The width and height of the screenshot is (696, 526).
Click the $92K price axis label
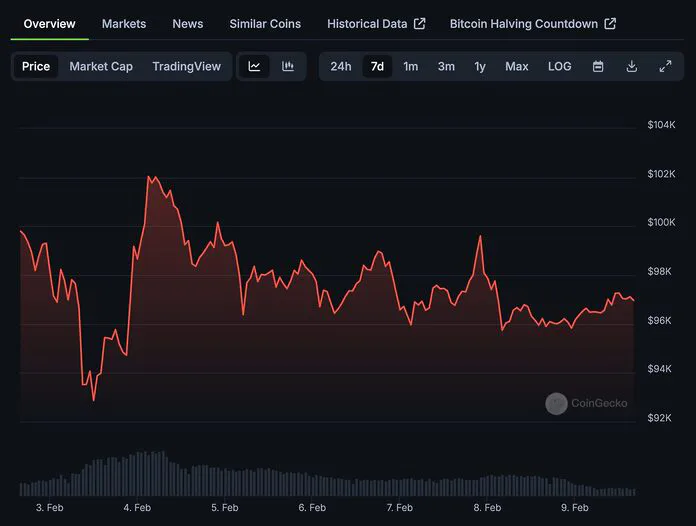[659, 418]
